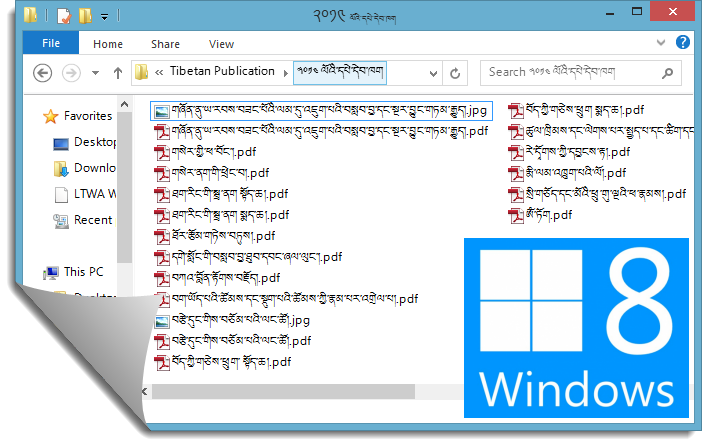The width and height of the screenshot is (702, 446).
Task: Click the Desktop monitor icon in Favorites
Action: click(x=61, y=144)
